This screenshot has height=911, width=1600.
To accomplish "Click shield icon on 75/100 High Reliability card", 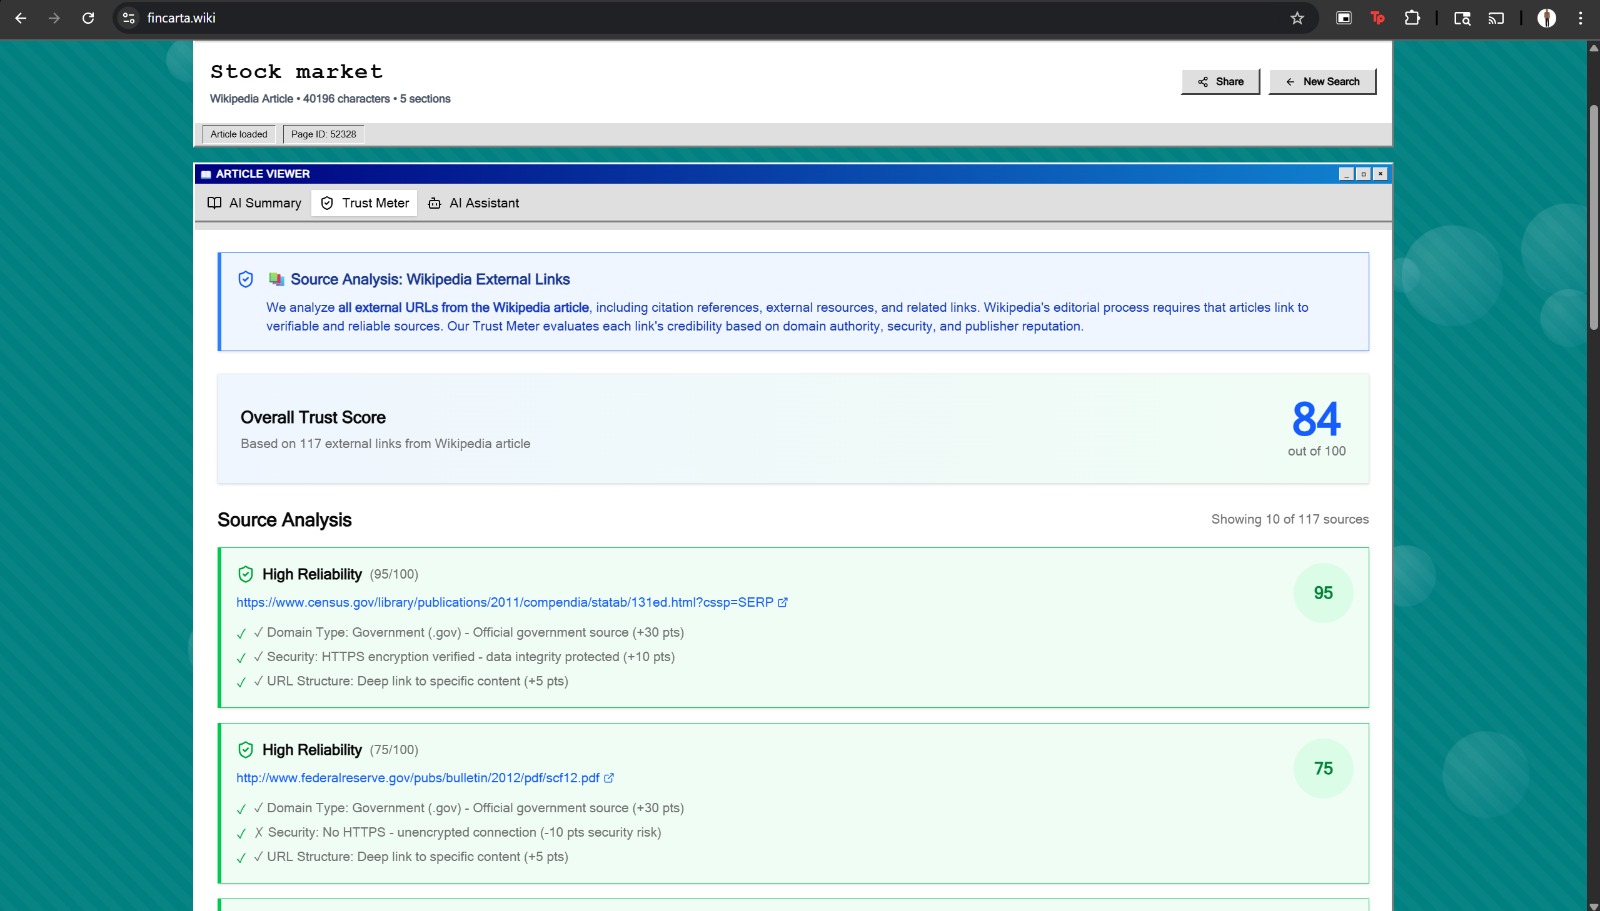I will [x=246, y=750].
